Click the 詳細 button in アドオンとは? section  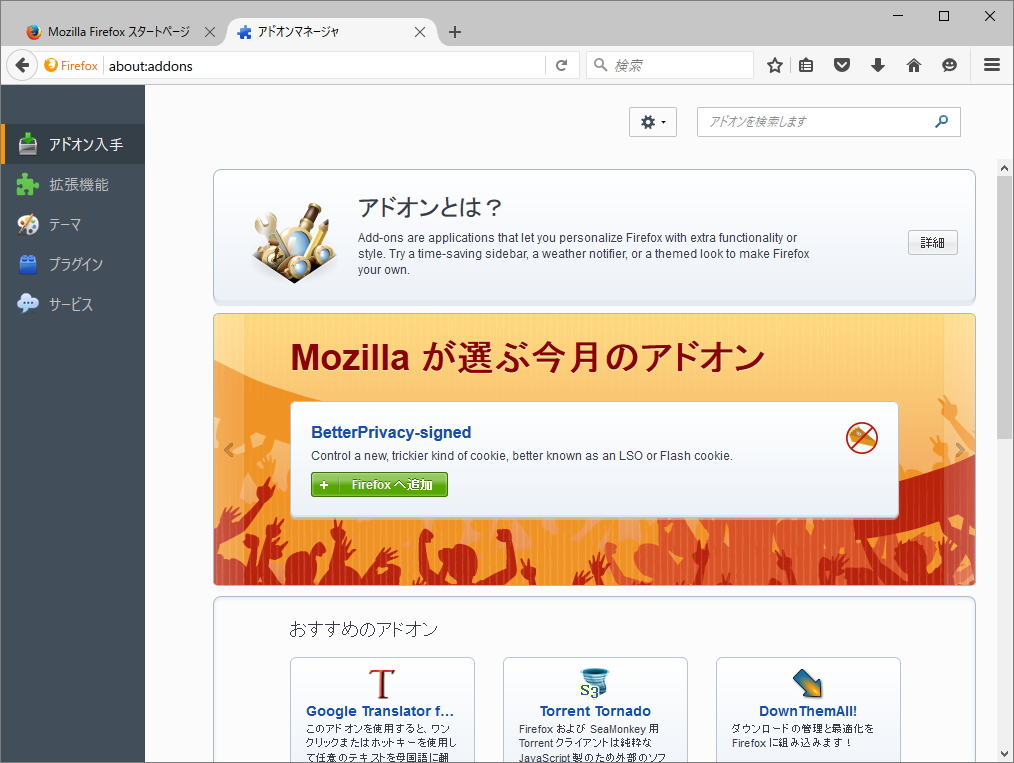[x=932, y=242]
